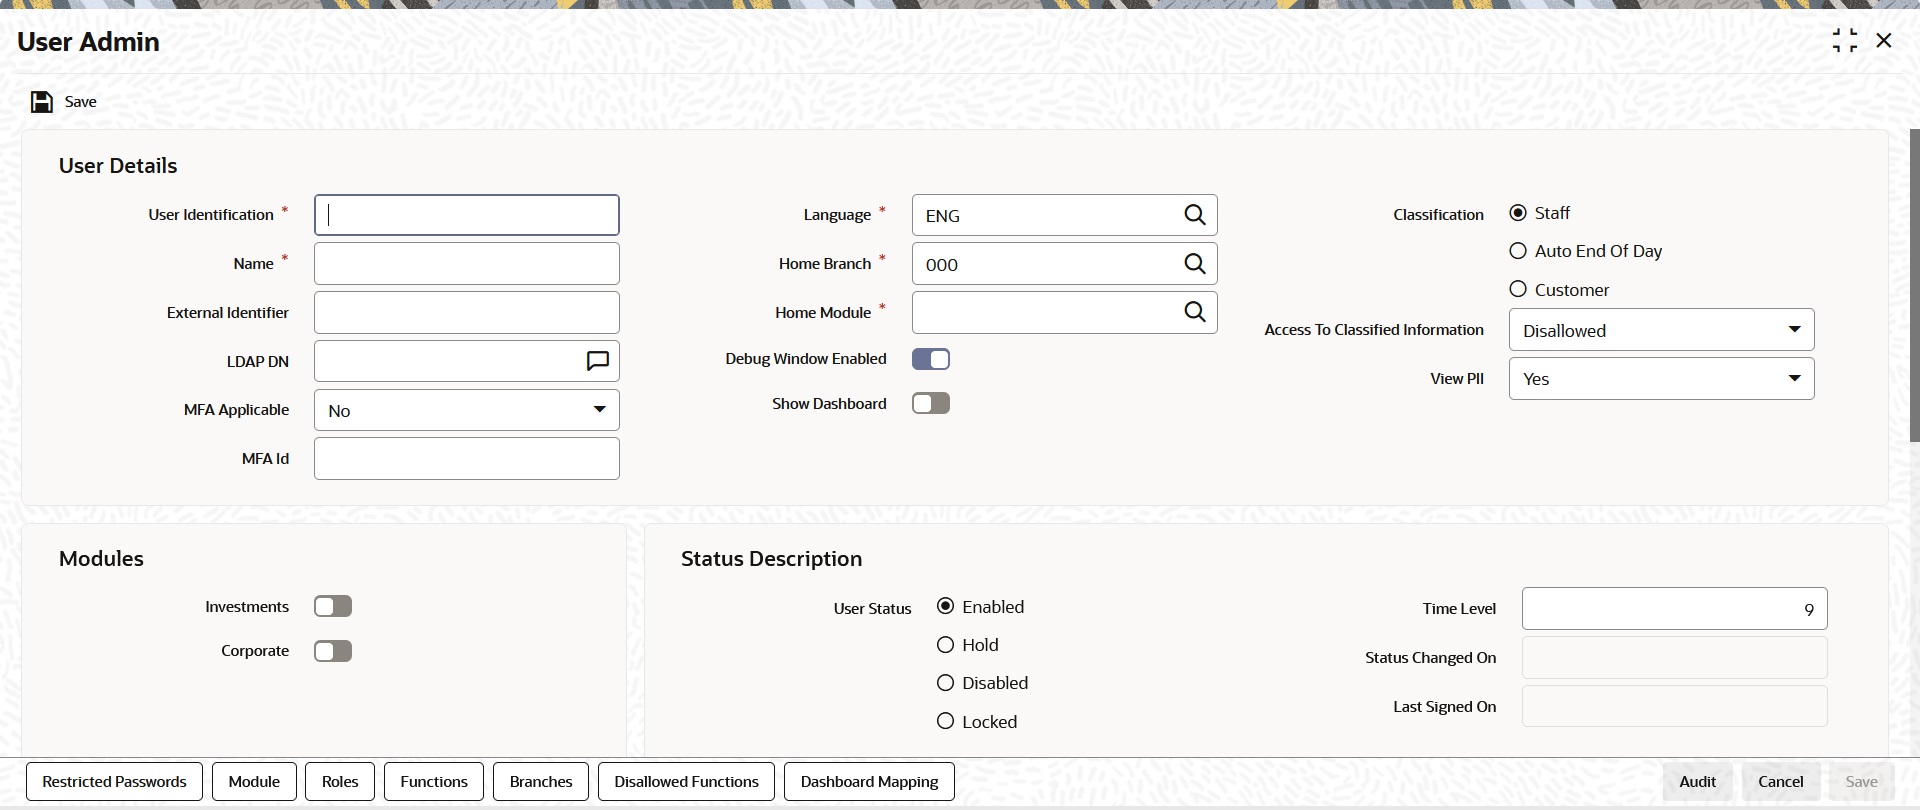
Task: Open the Disallowed Functions tab
Action: coord(686,782)
